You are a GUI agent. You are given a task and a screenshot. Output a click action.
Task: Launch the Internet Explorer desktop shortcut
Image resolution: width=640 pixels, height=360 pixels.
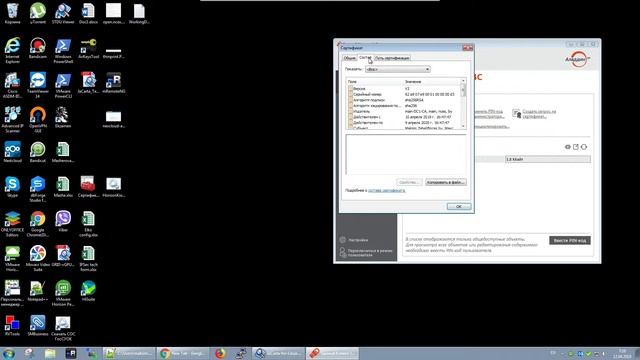click(13, 50)
